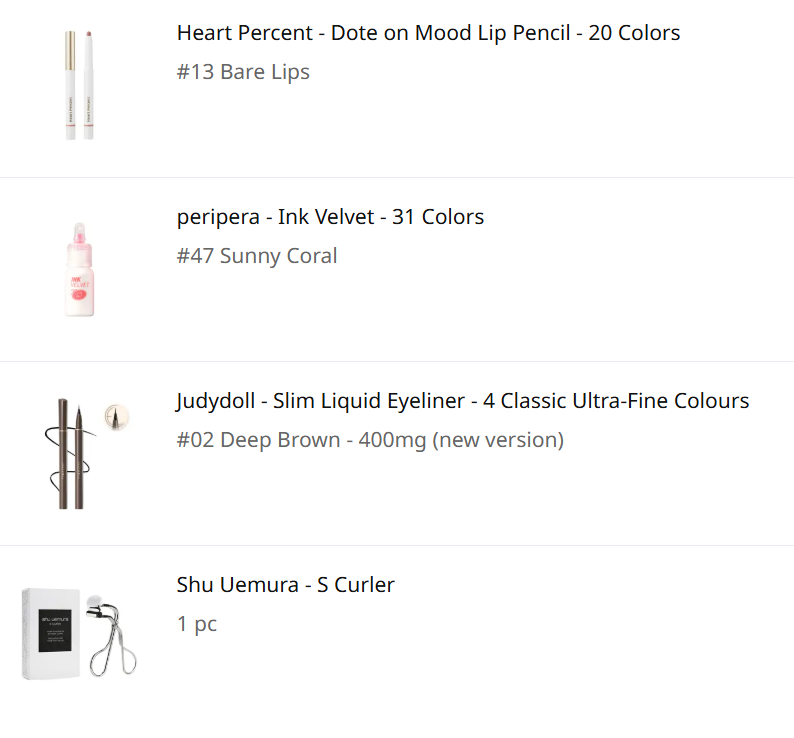The height and width of the screenshot is (738, 794).
Task: Click the round eyeliner tip close-up icon
Action: 116,417
